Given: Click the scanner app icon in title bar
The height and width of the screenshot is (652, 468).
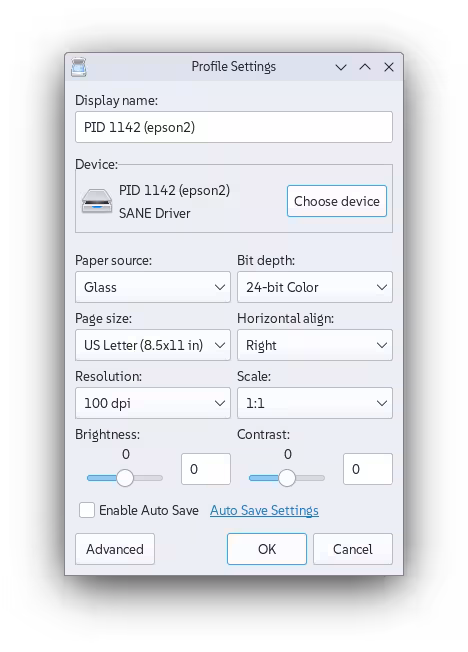Looking at the screenshot, I should point(79,67).
